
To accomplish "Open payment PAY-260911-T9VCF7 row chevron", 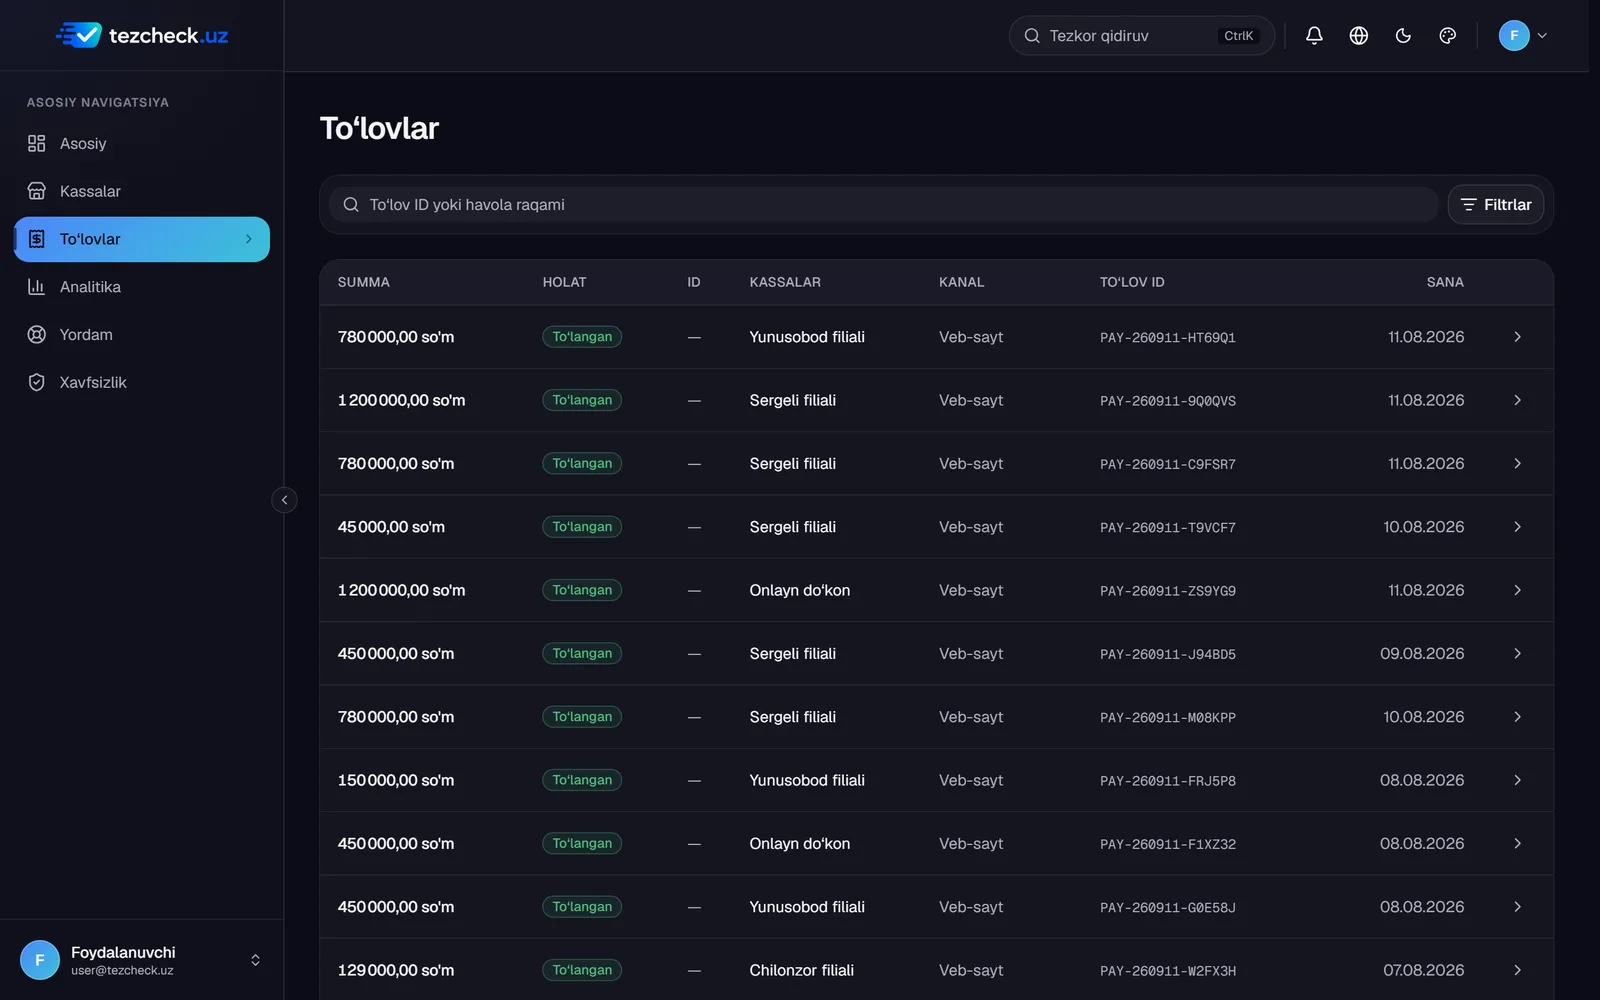I will (x=1517, y=527).
